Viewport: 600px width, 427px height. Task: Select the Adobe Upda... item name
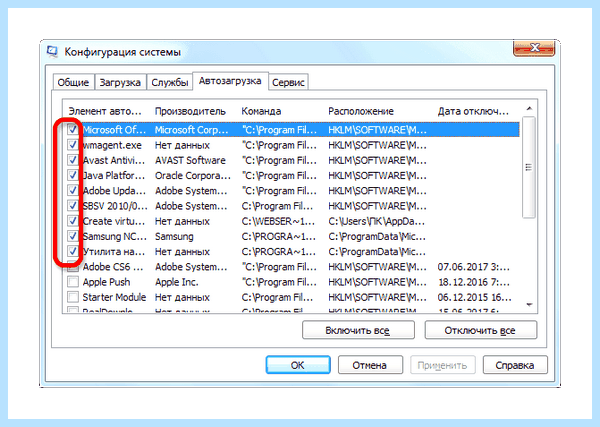click(114, 191)
